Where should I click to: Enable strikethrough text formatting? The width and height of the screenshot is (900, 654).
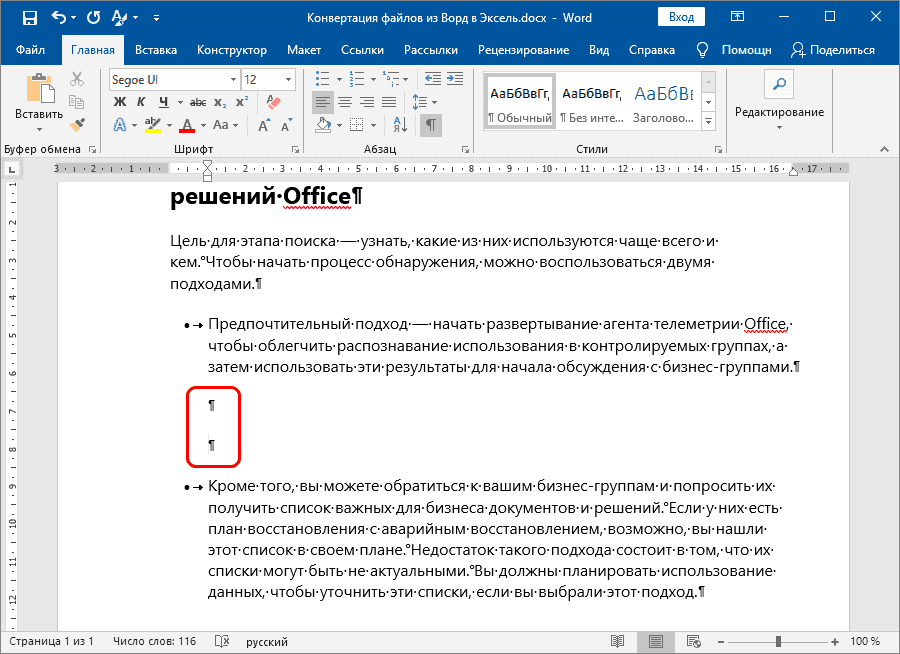coord(198,102)
